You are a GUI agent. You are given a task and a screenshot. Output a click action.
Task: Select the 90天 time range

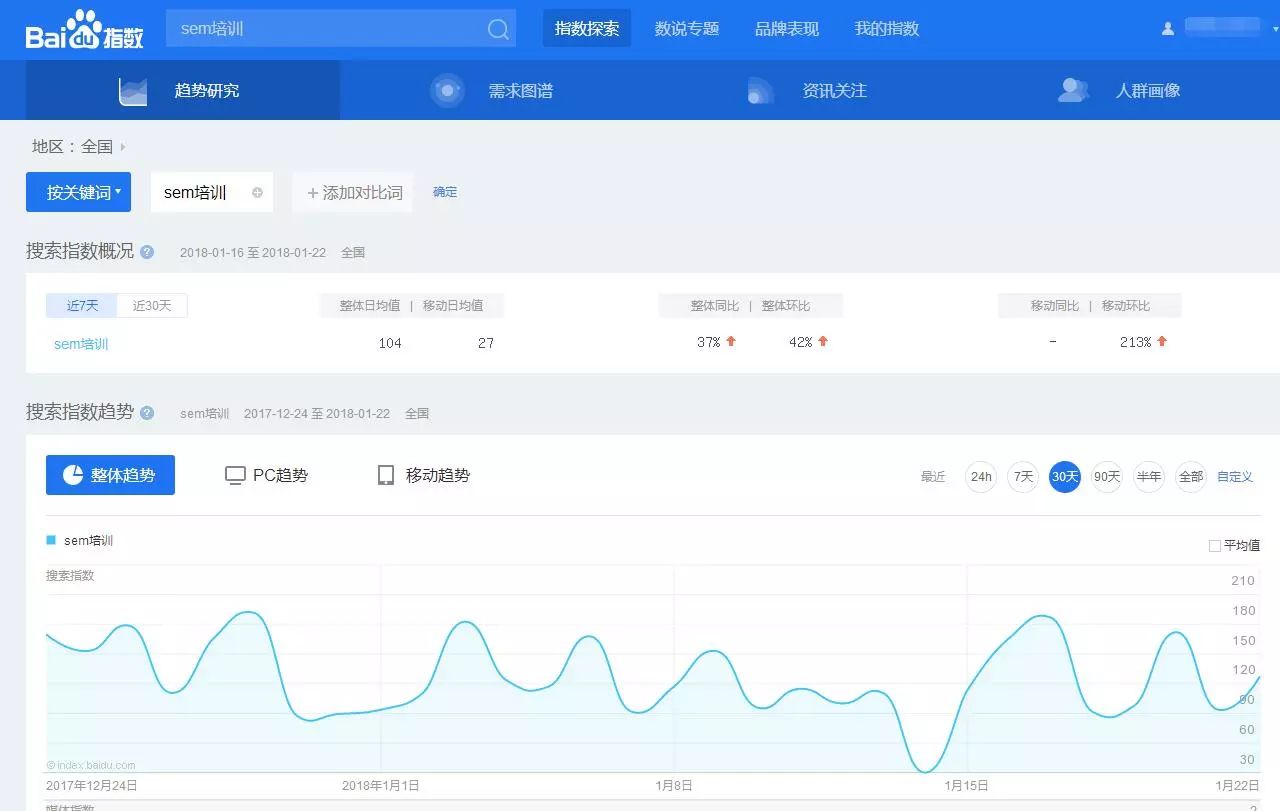coord(1107,477)
